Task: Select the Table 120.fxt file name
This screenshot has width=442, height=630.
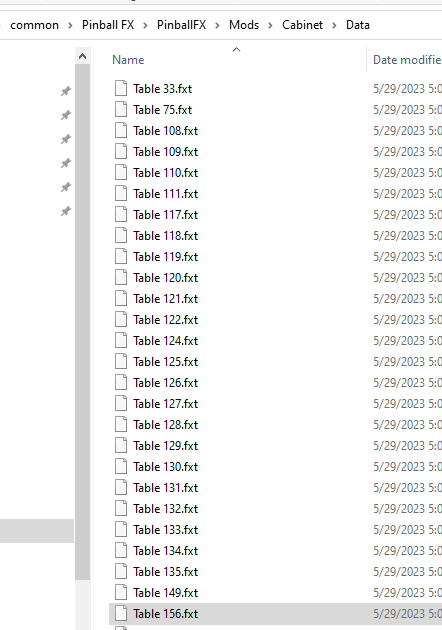Action: [x=166, y=278]
